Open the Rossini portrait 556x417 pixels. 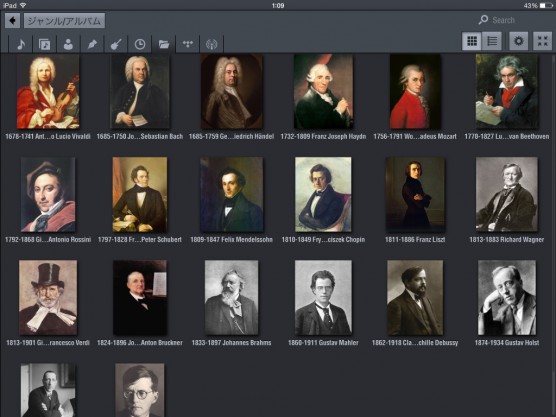[x=48, y=194]
